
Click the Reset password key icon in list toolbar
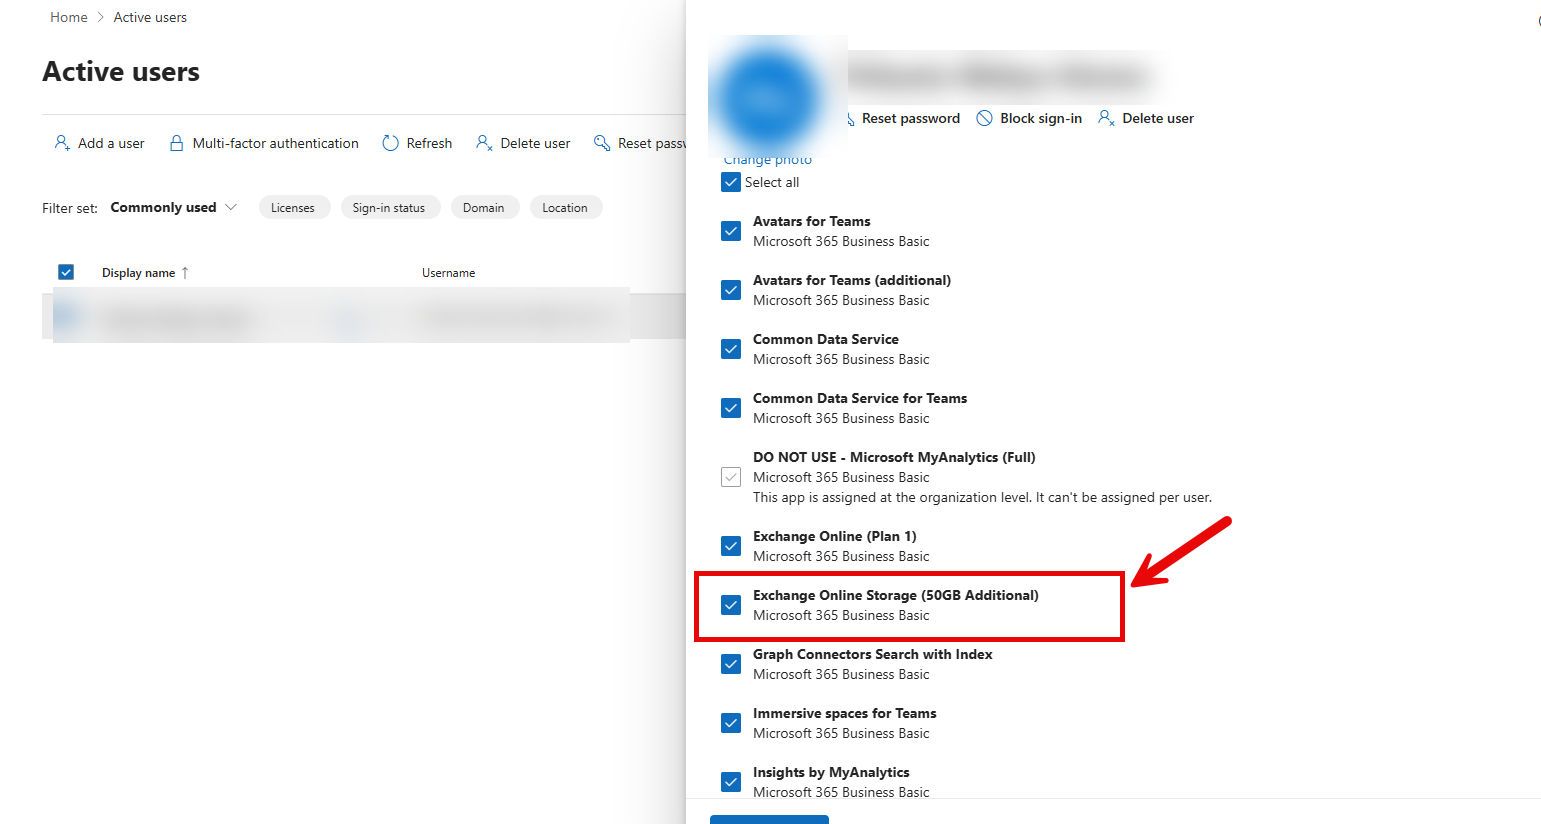[x=602, y=143]
